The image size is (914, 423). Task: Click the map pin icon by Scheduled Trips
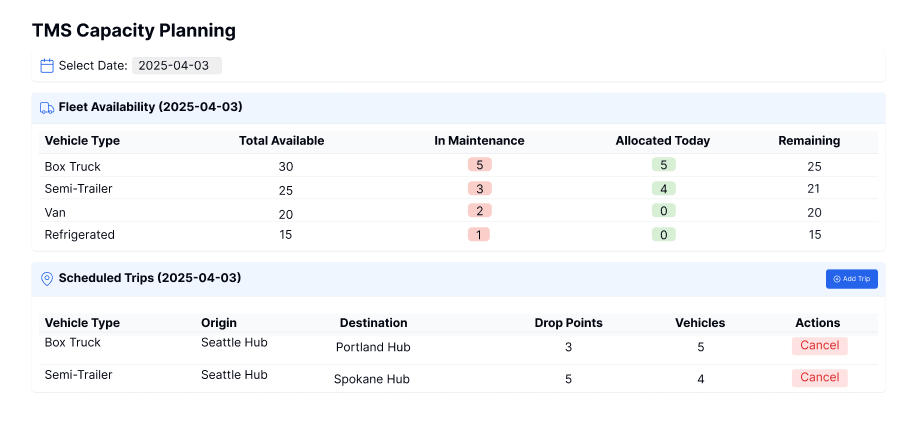(x=47, y=279)
